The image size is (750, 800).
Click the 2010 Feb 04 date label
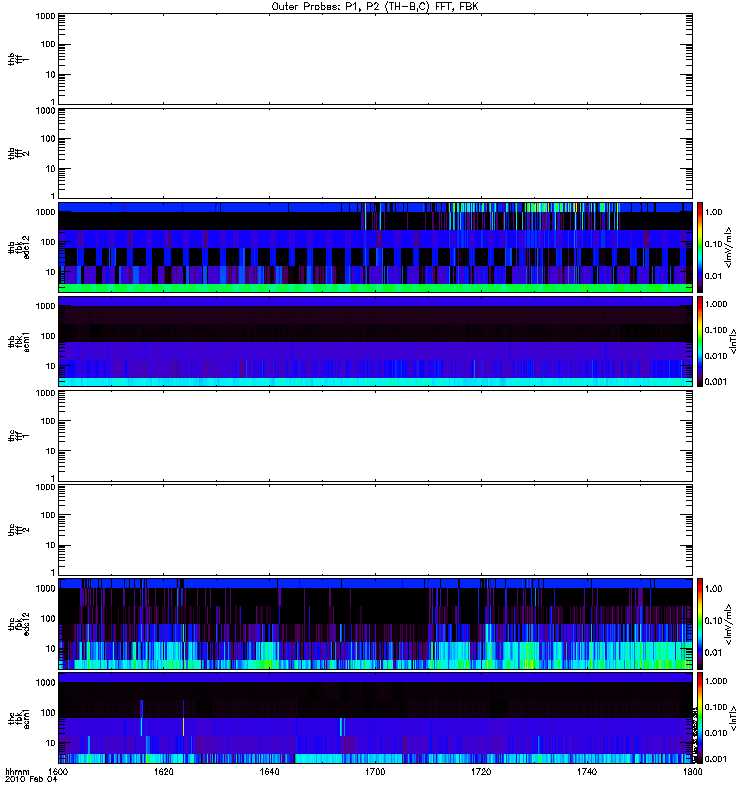31,780
